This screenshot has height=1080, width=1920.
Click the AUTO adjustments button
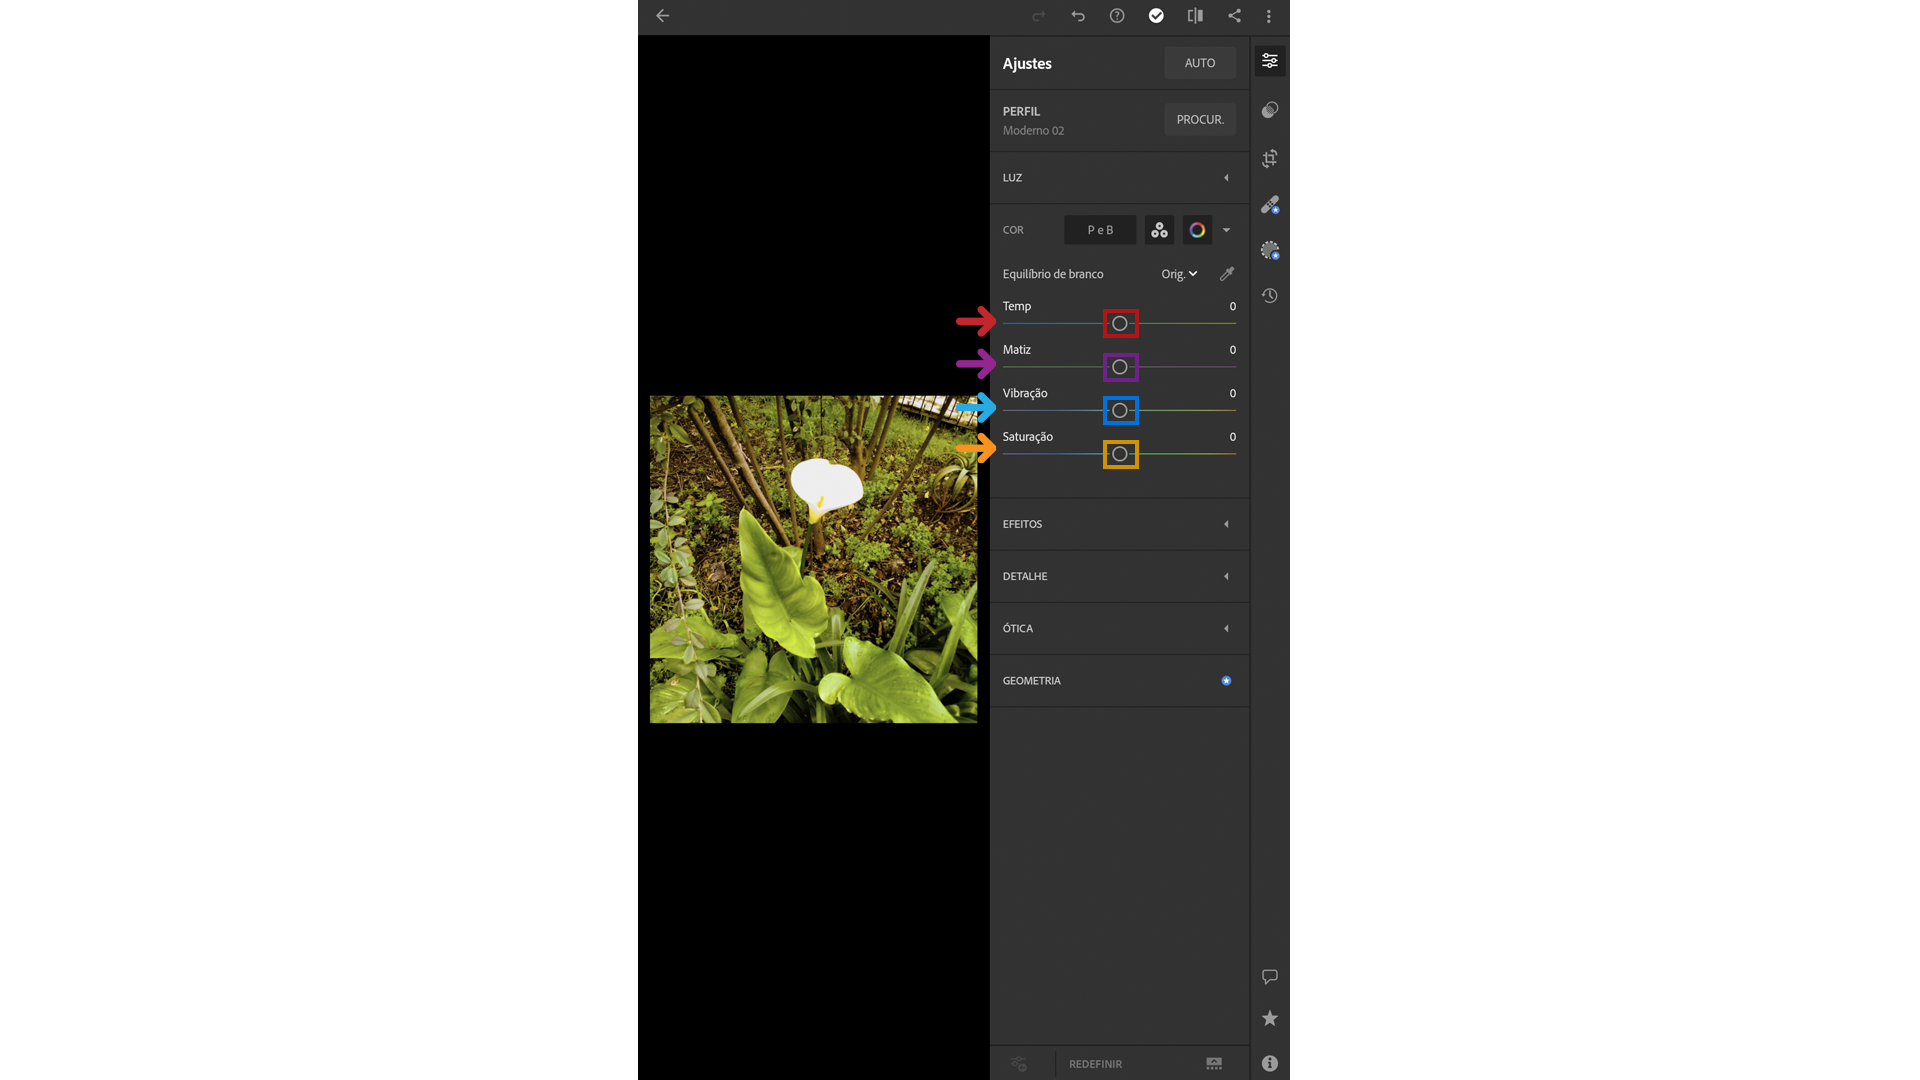tap(1200, 63)
